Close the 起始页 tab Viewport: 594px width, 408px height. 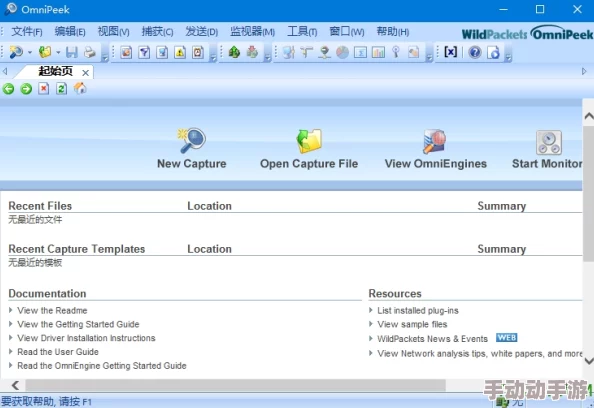[86, 73]
